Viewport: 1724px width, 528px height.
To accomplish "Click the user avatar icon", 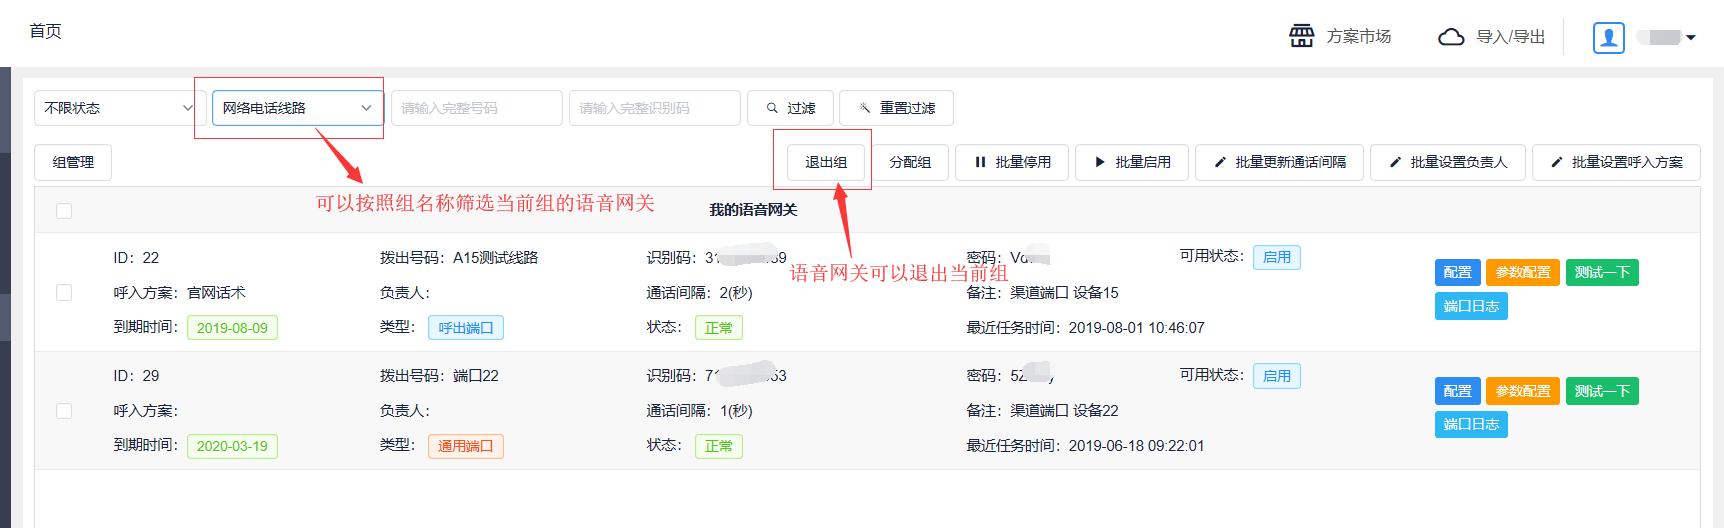I will coord(1608,38).
